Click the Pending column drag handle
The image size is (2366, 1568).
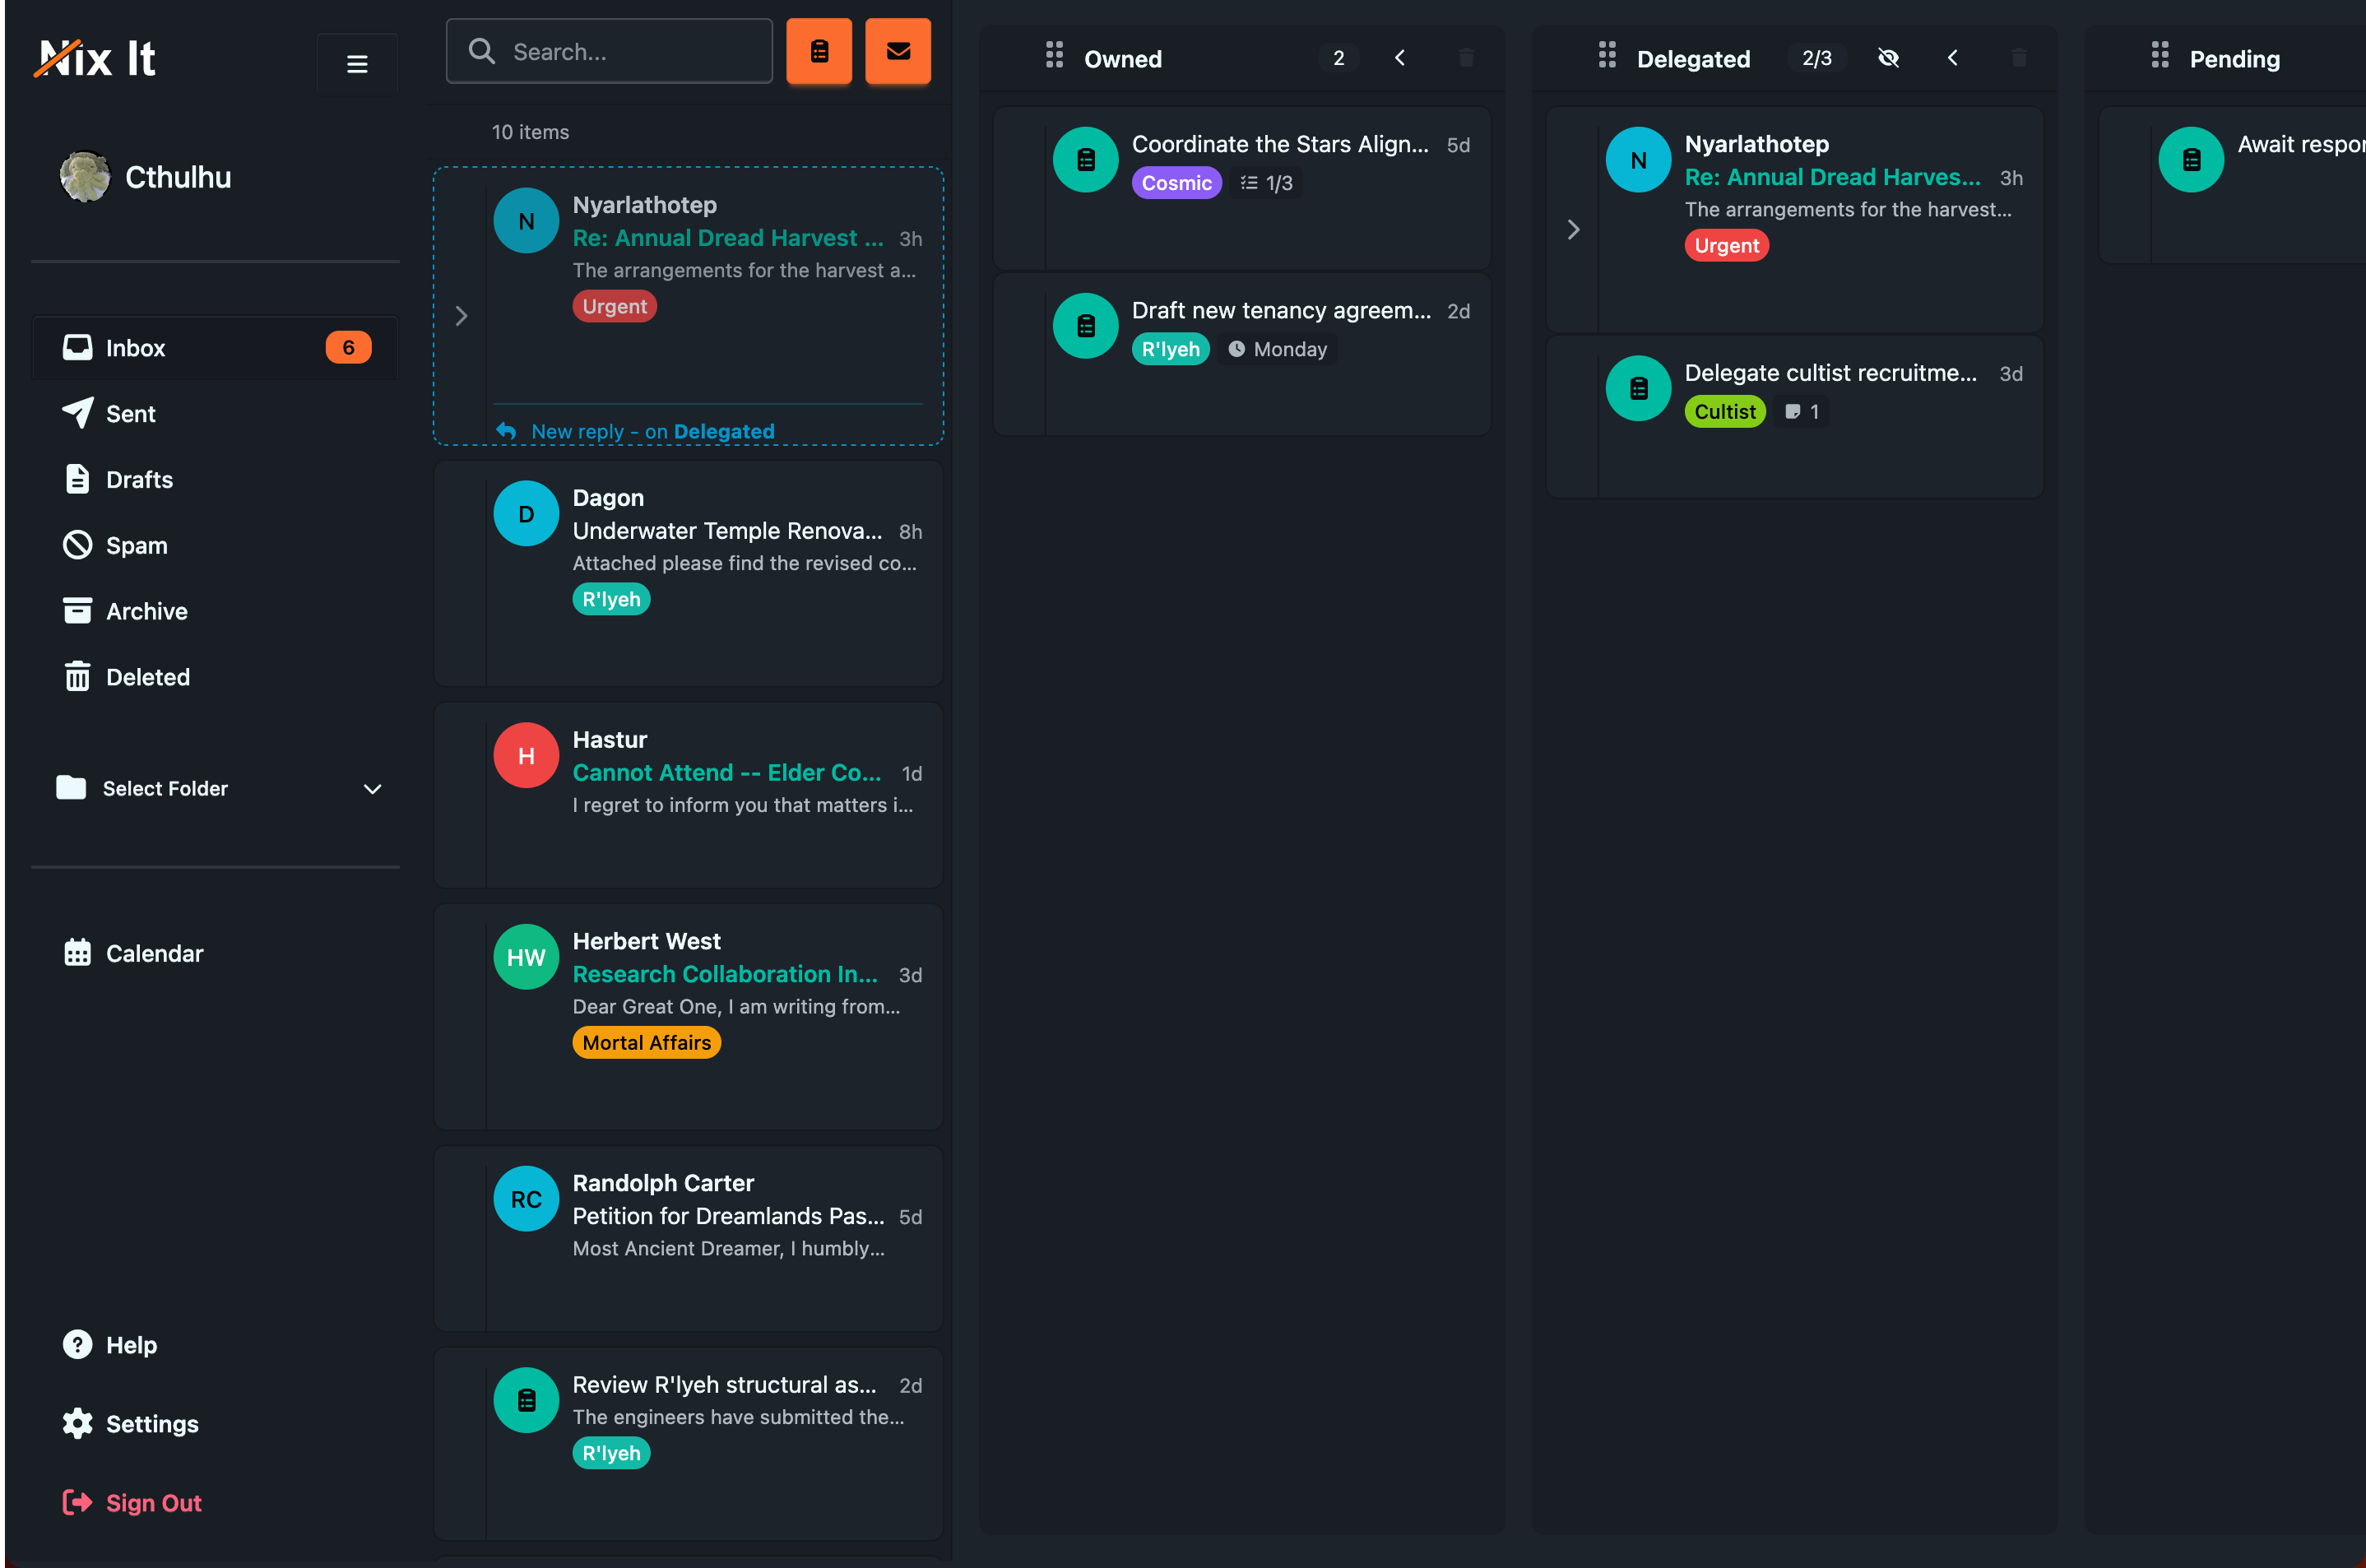(2160, 56)
